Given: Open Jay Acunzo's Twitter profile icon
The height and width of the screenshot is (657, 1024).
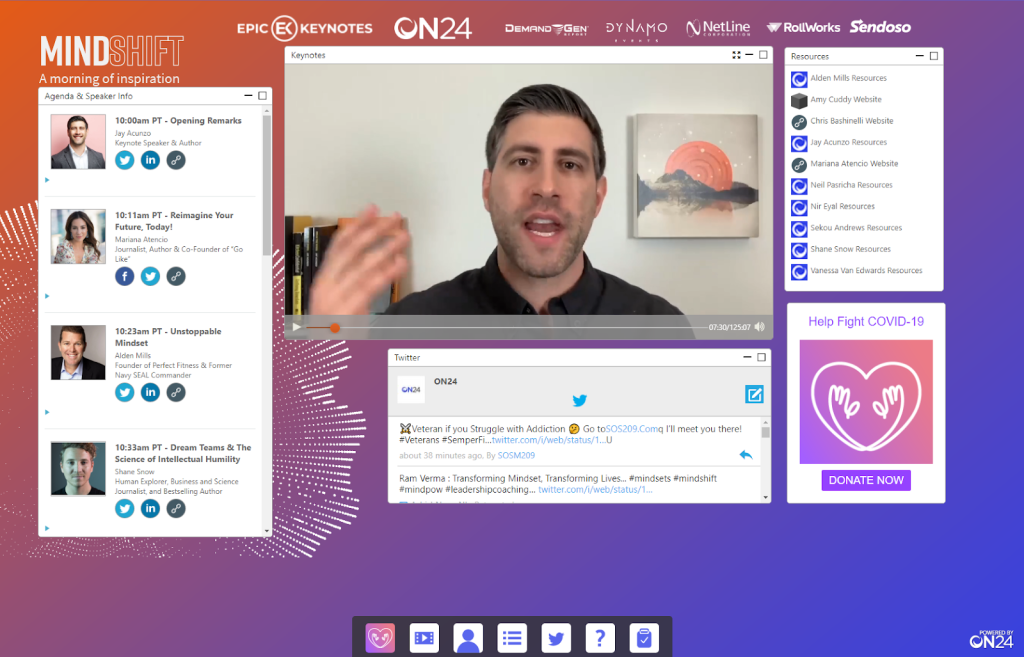Looking at the screenshot, I should click(x=125, y=160).
